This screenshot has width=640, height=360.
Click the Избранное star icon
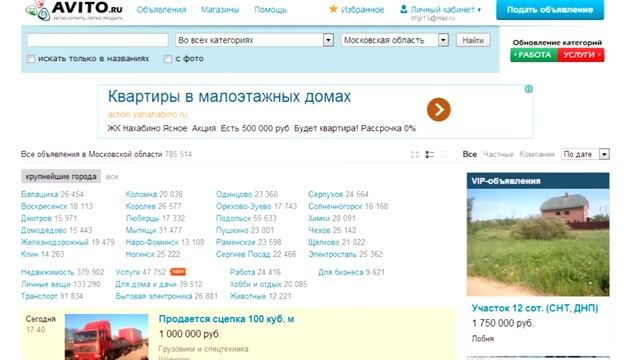(333, 9)
